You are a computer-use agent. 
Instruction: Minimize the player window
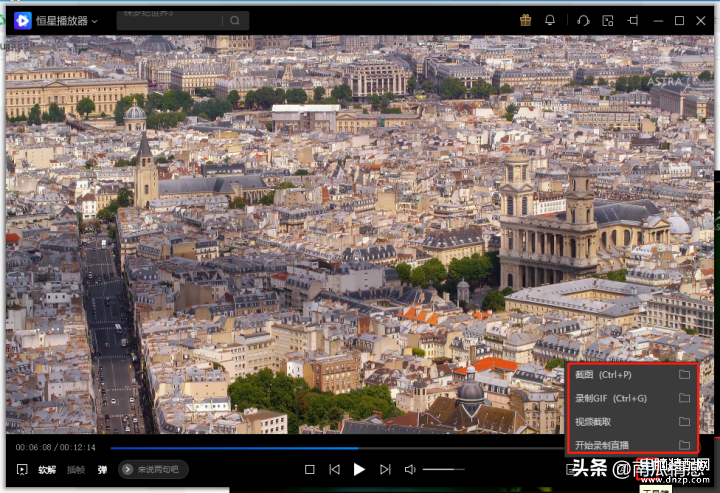click(658, 21)
